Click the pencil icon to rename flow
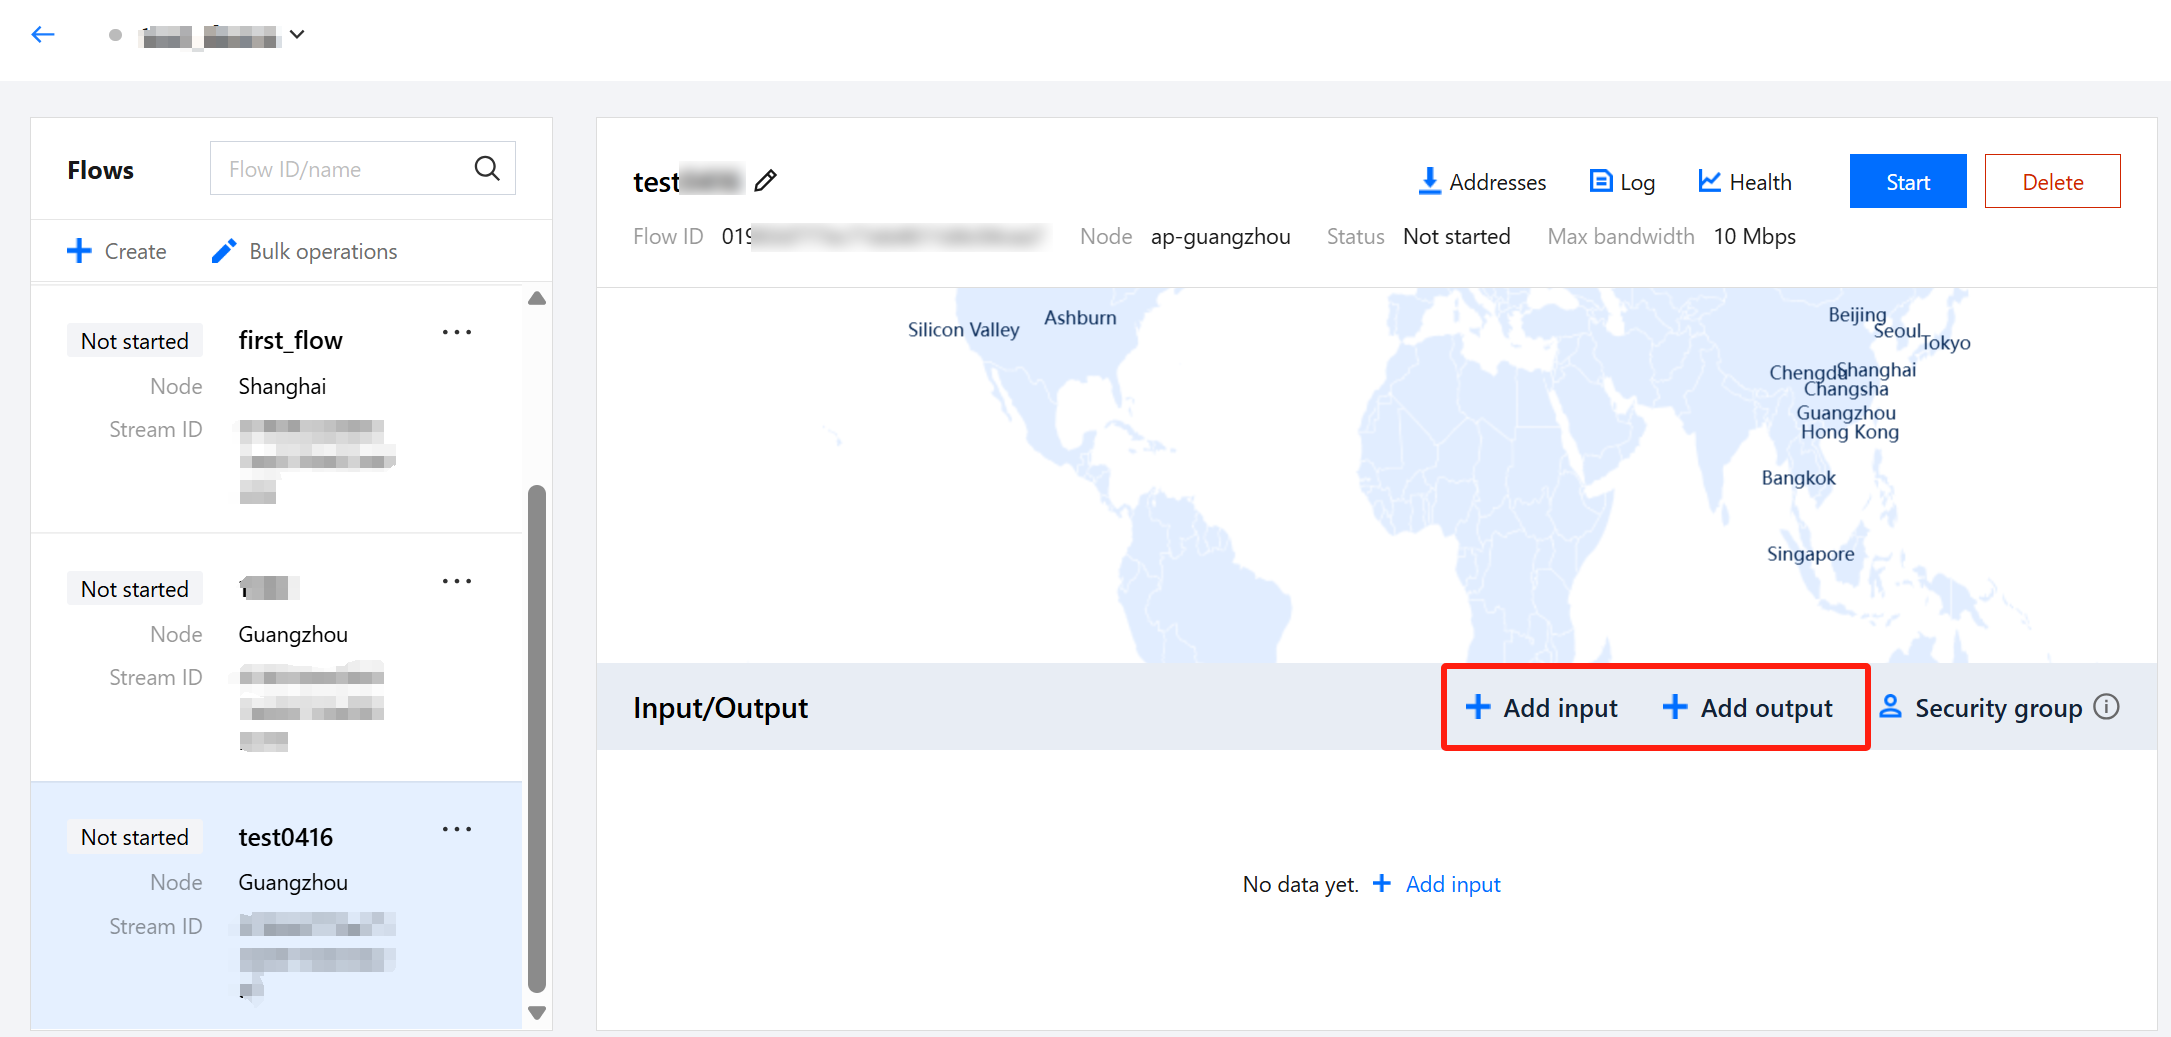The height and width of the screenshot is (1037, 2171). (x=766, y=181)
